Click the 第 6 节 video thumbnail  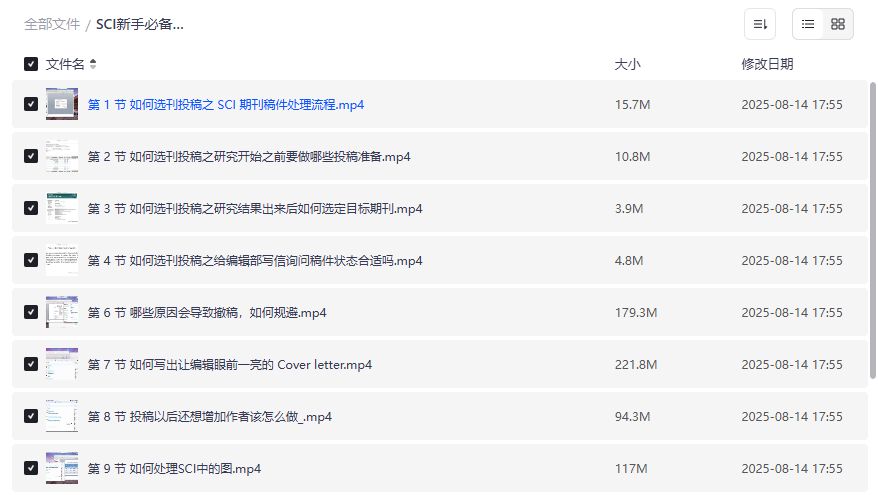(62, 312)
